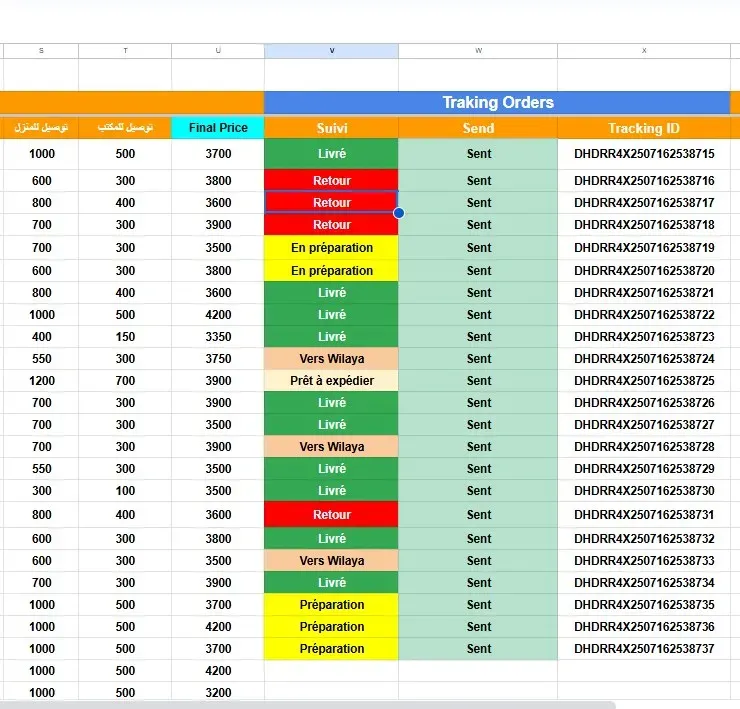Select Livré cell for tracking ID ending 8715
This screenshot has width=740, height=709.
[x=331, y=154]
